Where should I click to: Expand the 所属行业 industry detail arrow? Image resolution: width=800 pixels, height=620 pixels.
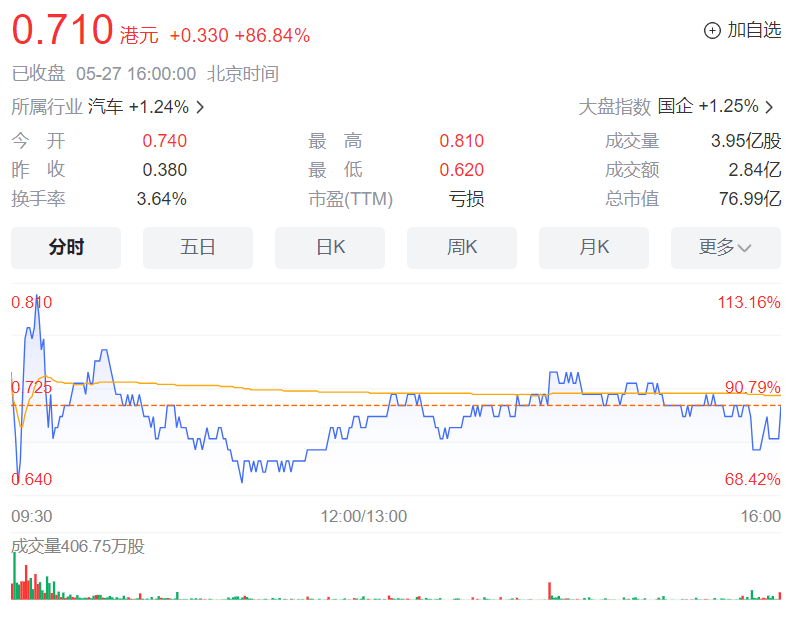(200, 107)
